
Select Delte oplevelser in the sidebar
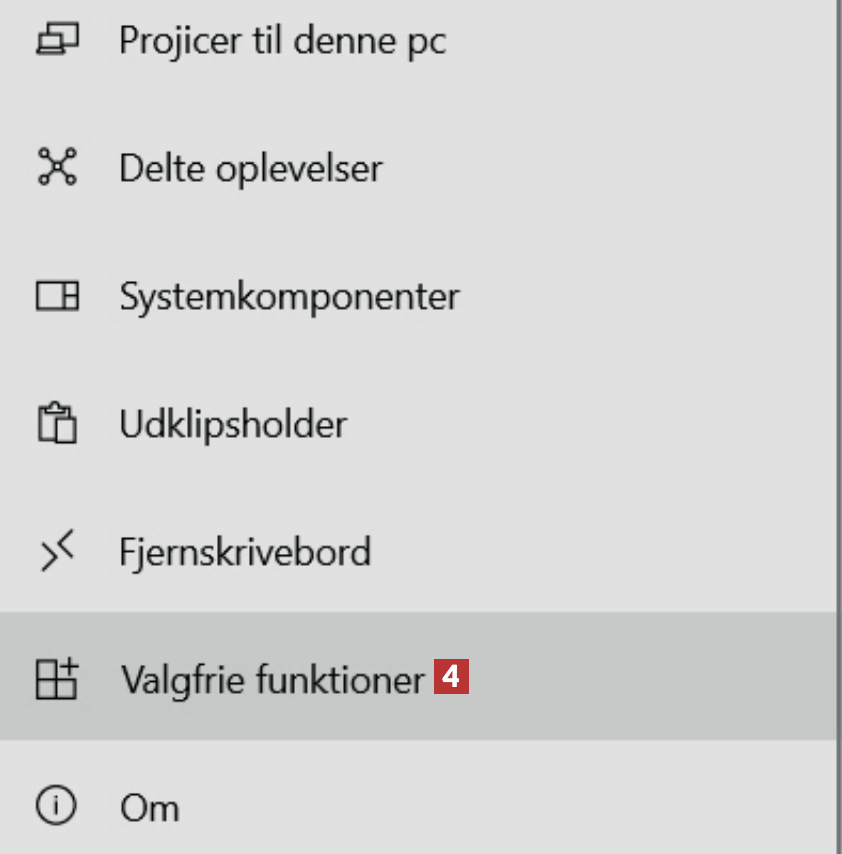point(250,169)
